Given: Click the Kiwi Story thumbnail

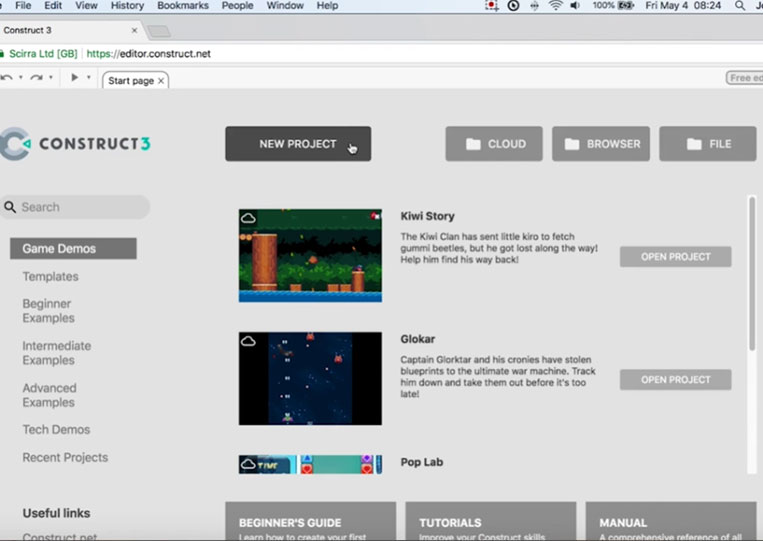Looking at the screenshot, I should coord(310,256).
